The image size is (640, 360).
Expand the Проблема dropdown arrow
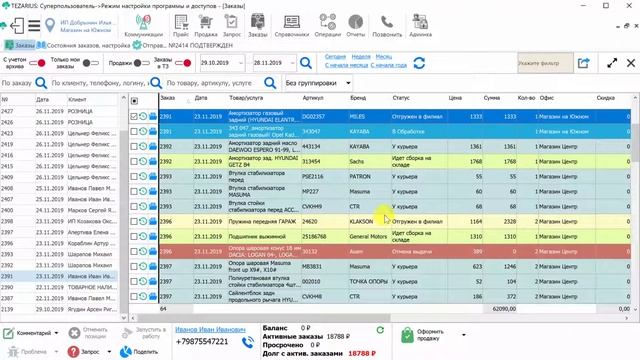coord(56,351)
